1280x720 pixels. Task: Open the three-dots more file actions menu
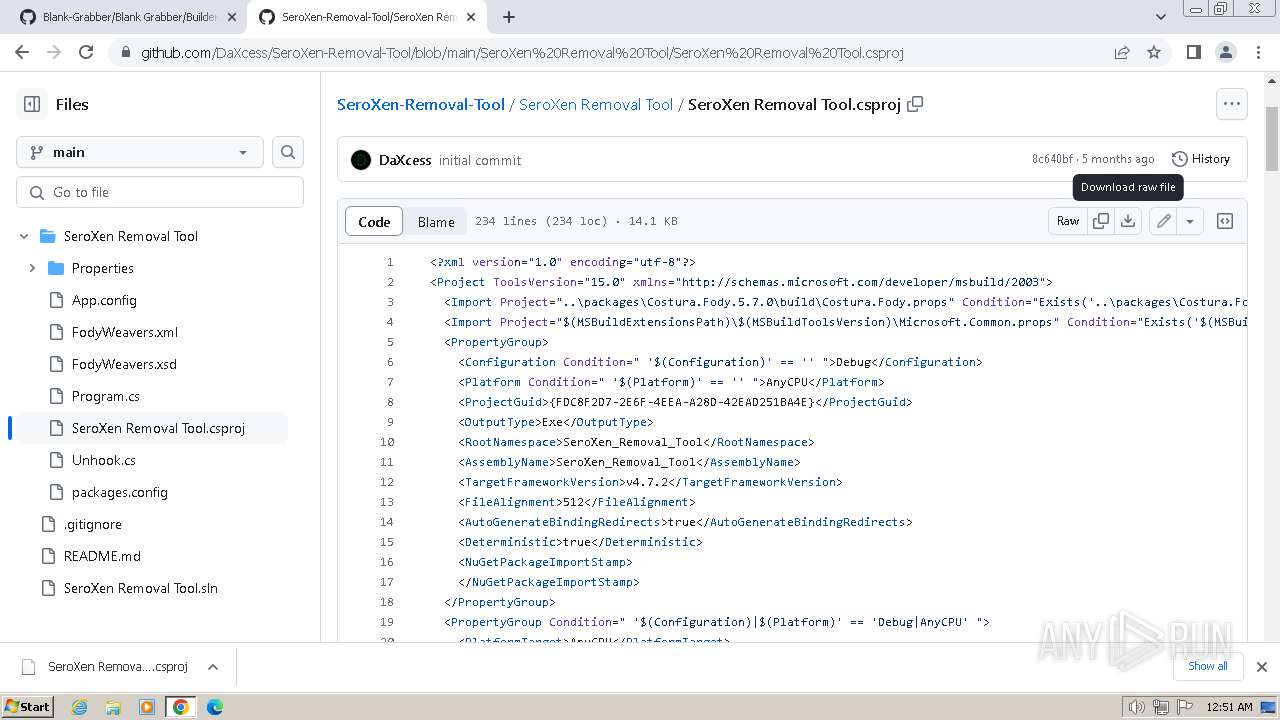pyautogui.click(x=1231, y=104)
